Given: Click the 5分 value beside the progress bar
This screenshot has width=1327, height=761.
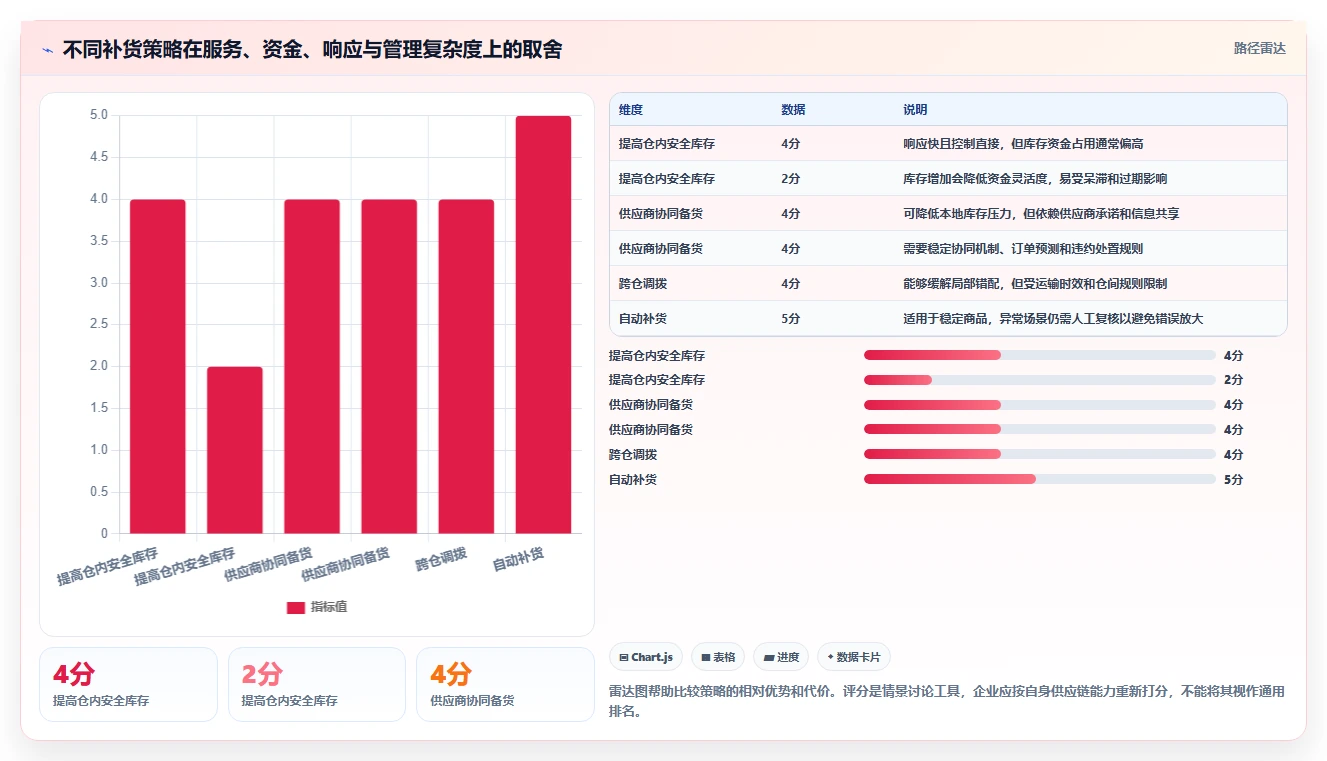Looking at the screenshot, I should [x=1233, y=480].
